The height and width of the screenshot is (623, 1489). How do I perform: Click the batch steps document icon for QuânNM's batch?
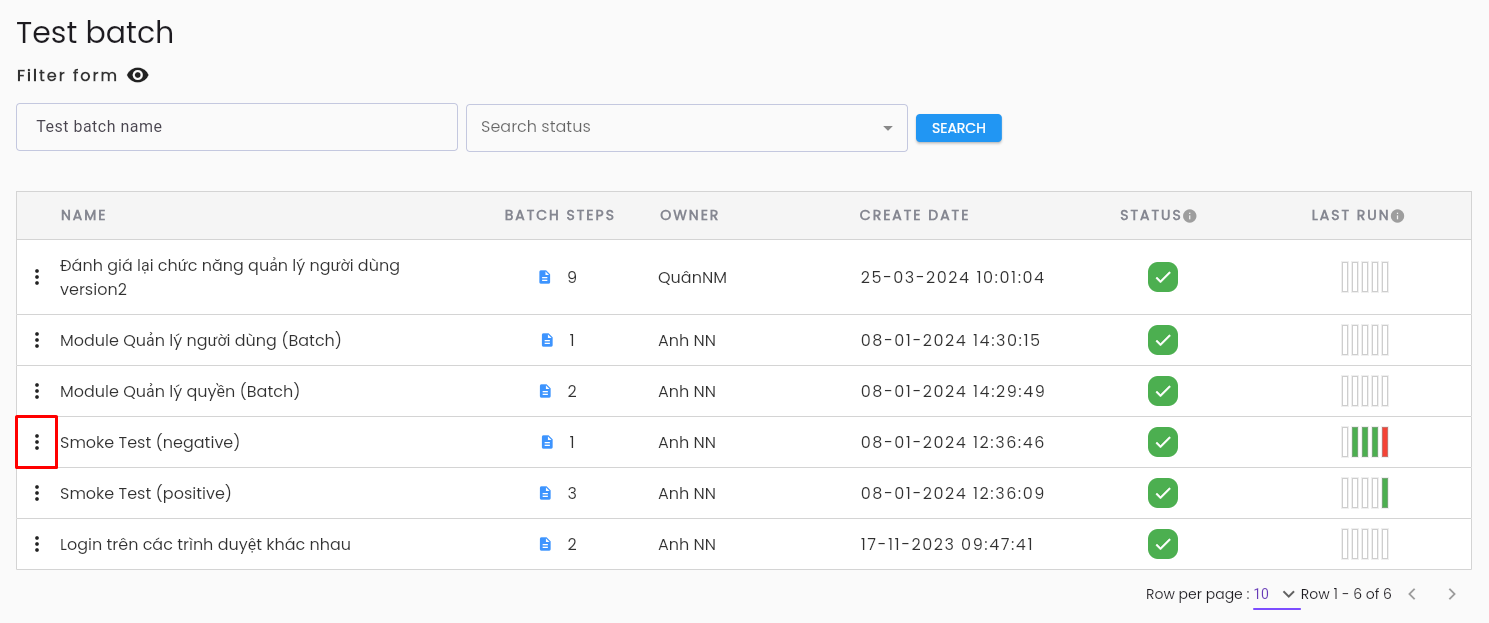point(545,277)
